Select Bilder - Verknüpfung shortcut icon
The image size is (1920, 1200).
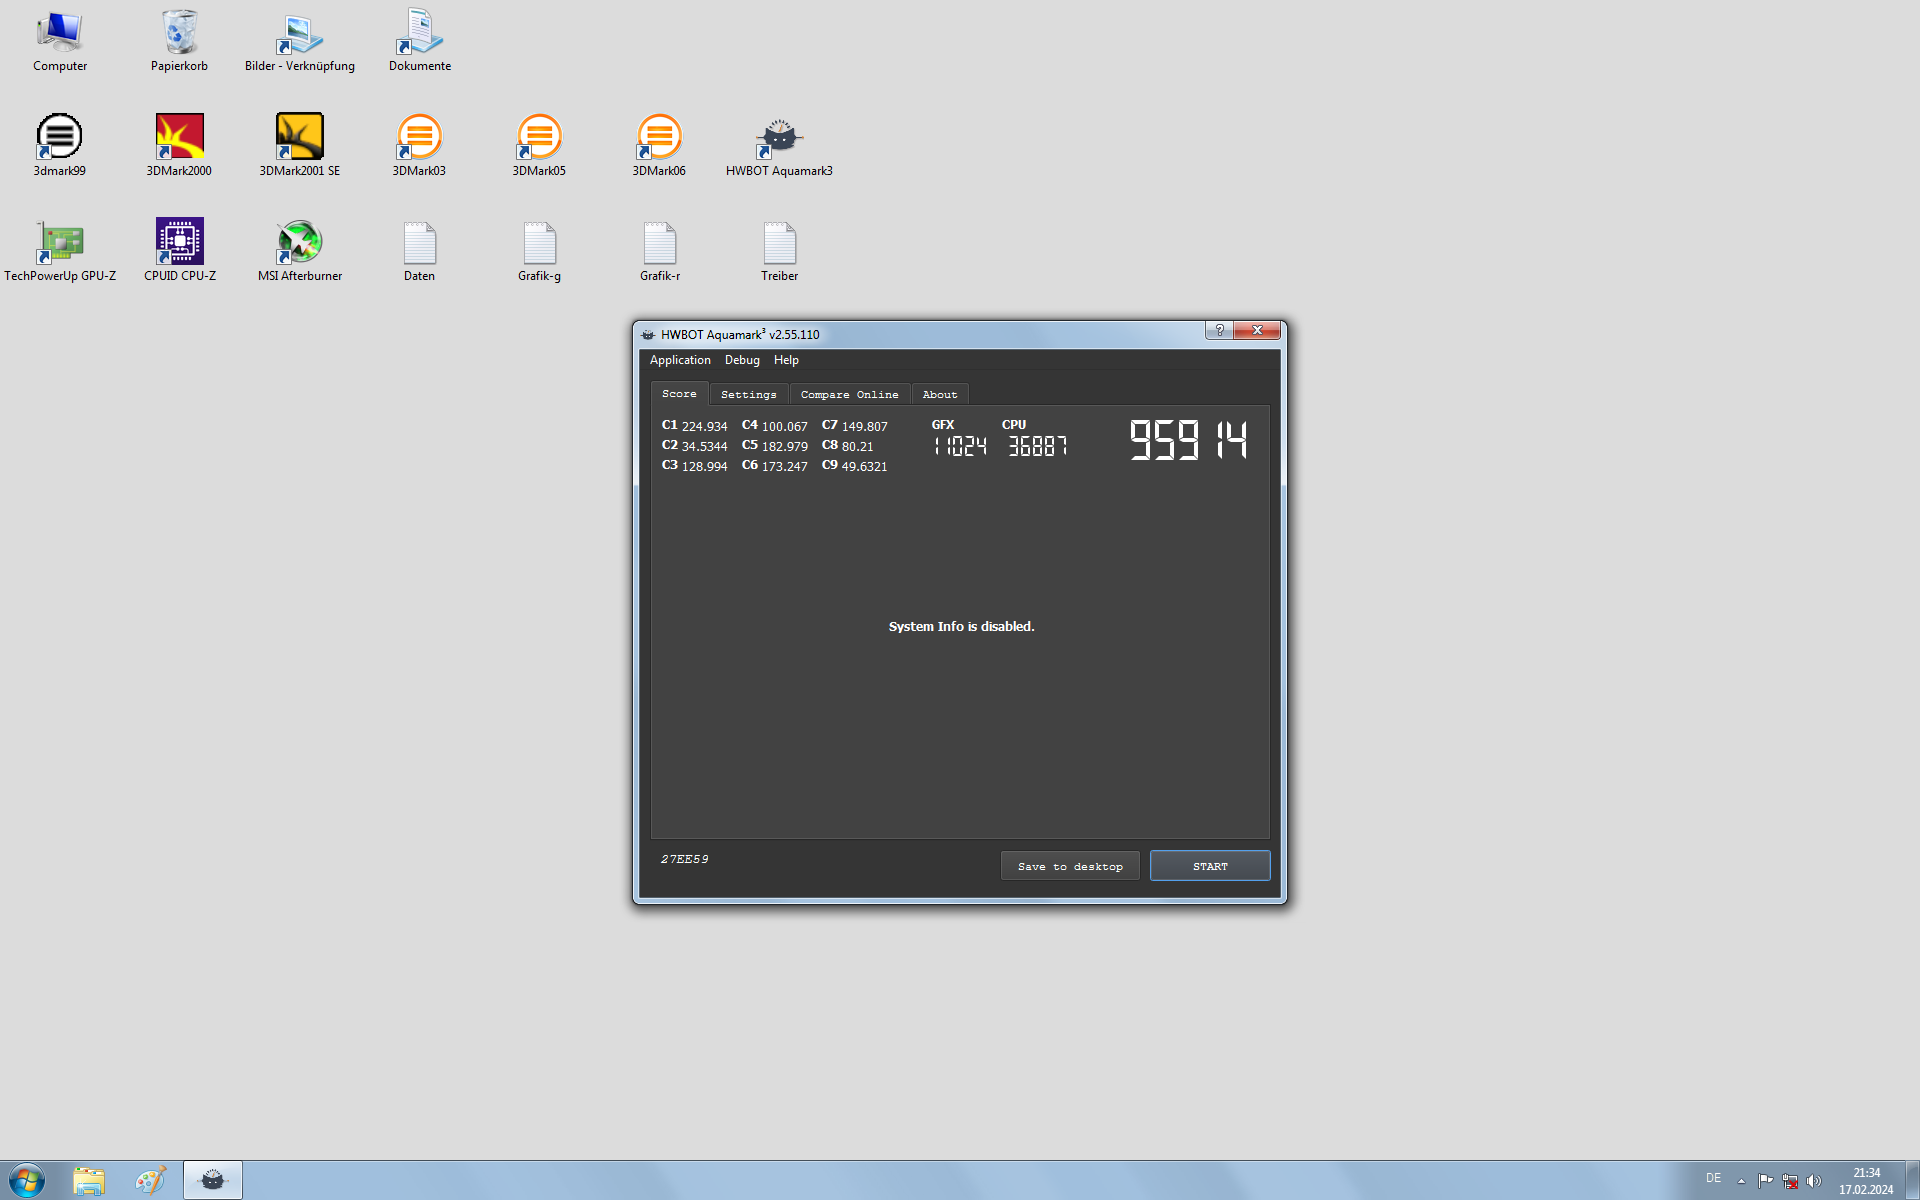300,42
